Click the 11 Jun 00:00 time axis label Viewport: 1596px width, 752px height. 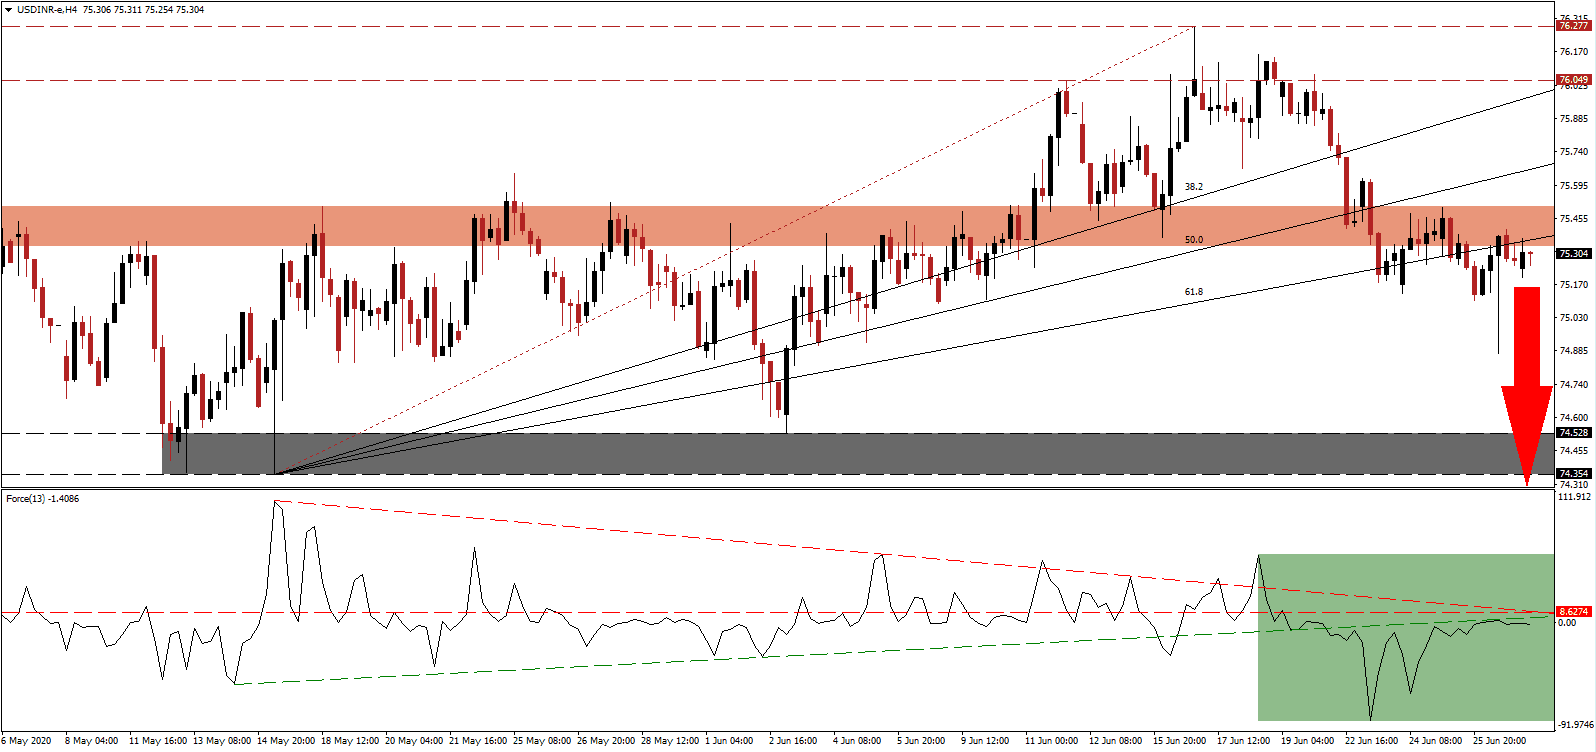[1051, 741]
